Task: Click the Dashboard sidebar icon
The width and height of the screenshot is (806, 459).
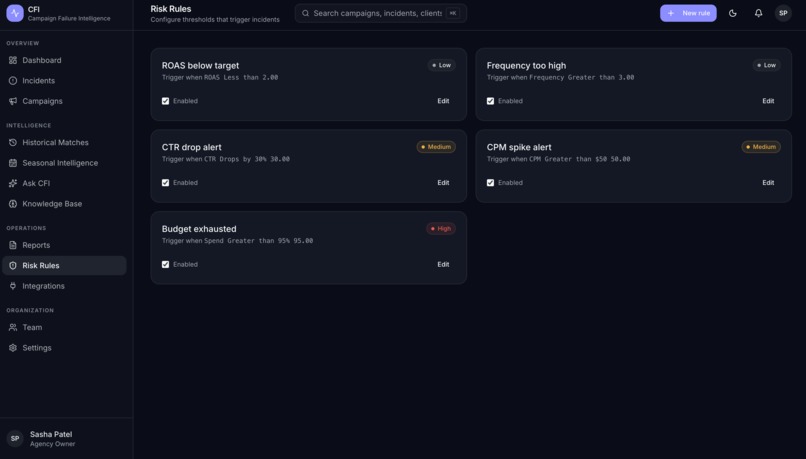Action: [x=13, y=60]
